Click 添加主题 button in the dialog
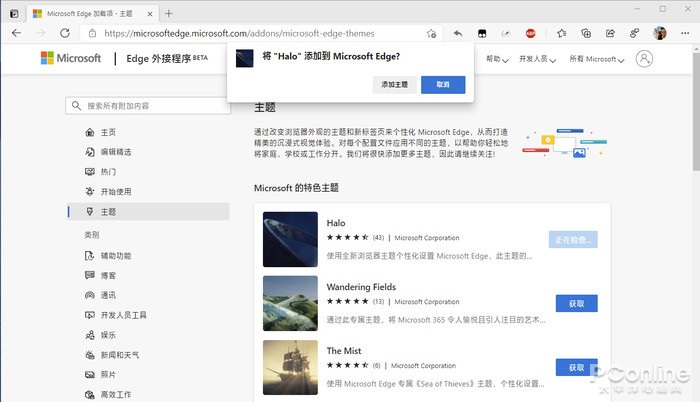700x402 pixels. click(x=394, y=85)
